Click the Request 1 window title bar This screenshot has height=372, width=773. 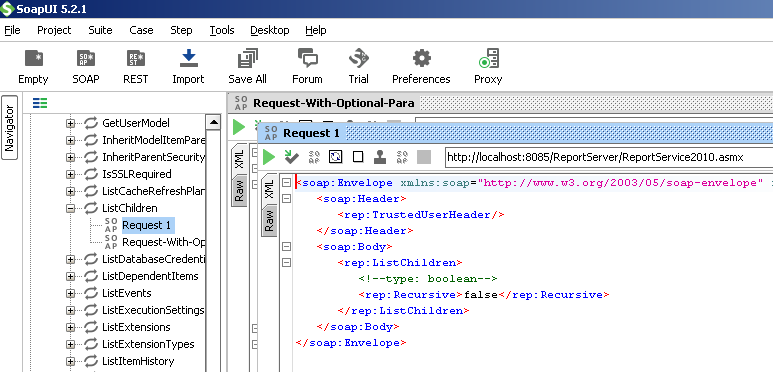click(515, 133)
